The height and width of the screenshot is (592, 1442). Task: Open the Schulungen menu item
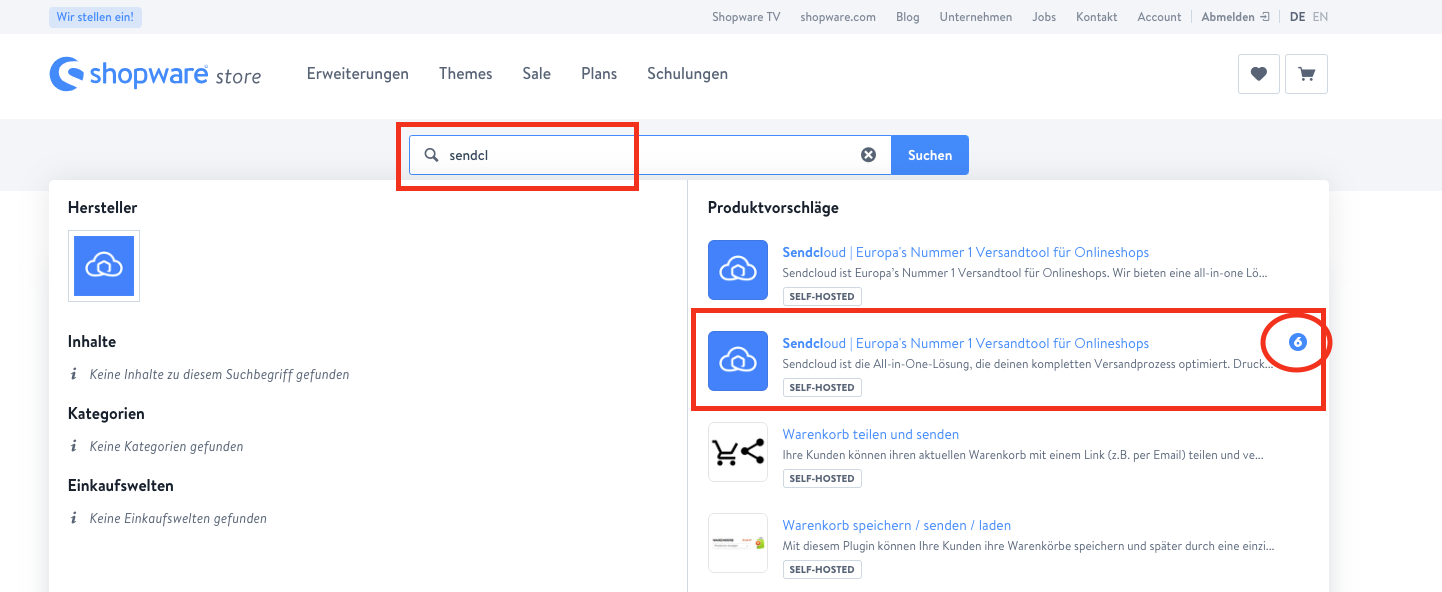coord(687,74)
